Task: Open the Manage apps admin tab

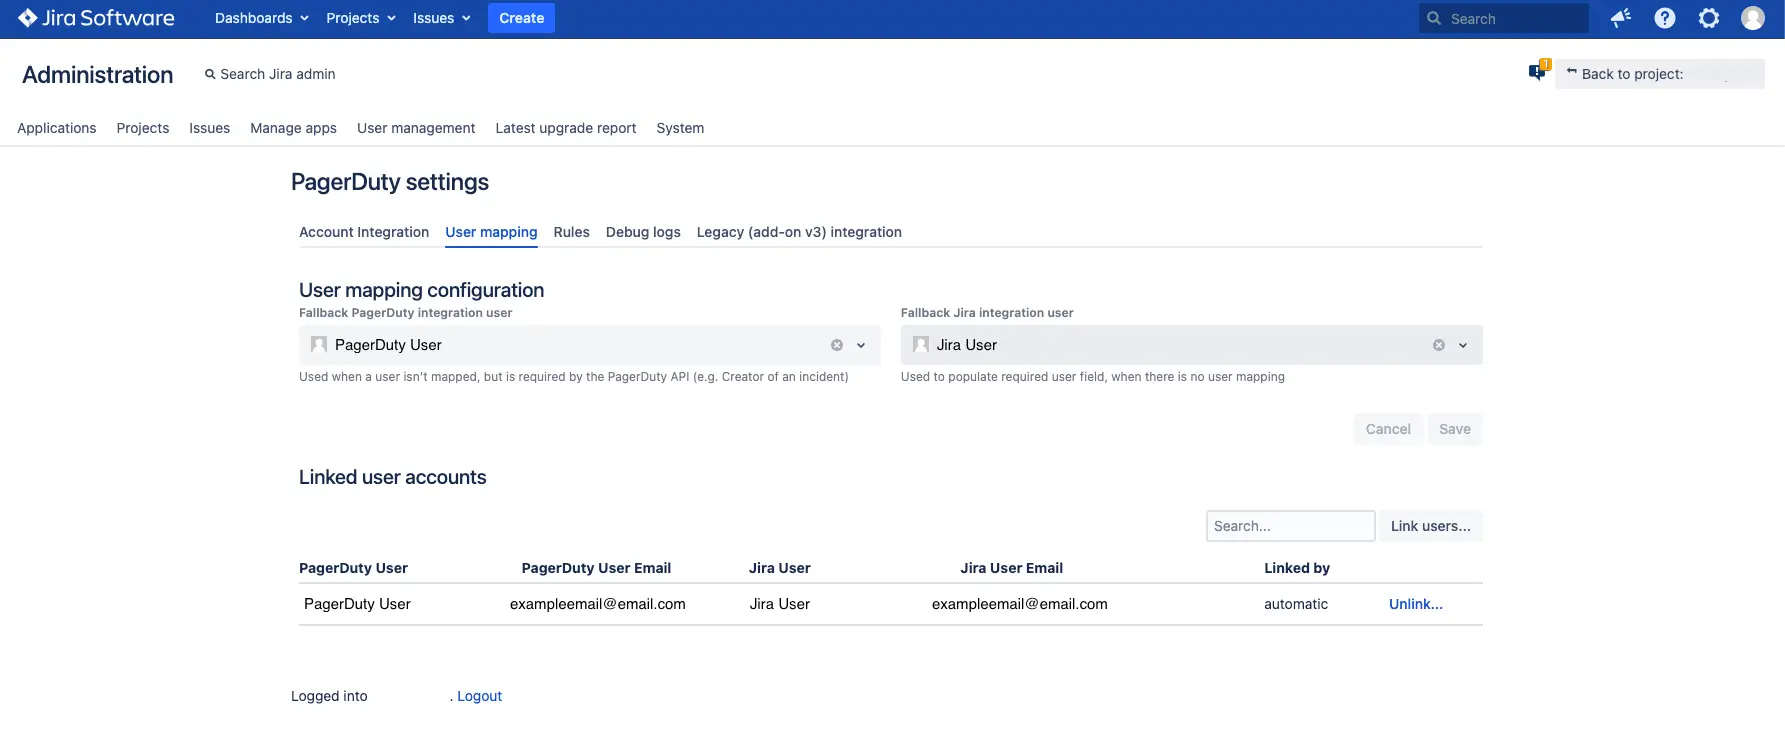Action: click(293, 128)
